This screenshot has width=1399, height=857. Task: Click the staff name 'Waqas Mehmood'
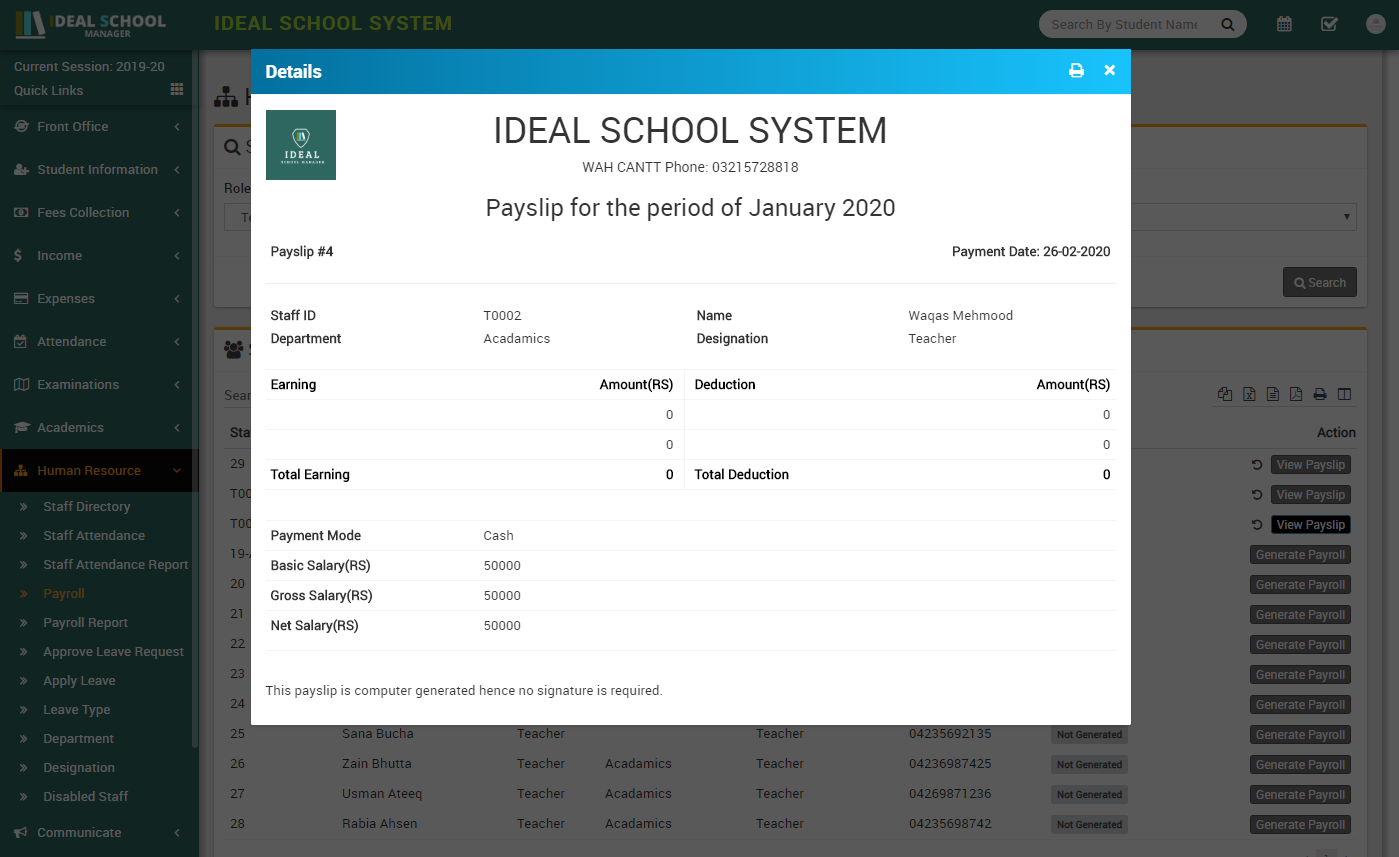(961, 316)
